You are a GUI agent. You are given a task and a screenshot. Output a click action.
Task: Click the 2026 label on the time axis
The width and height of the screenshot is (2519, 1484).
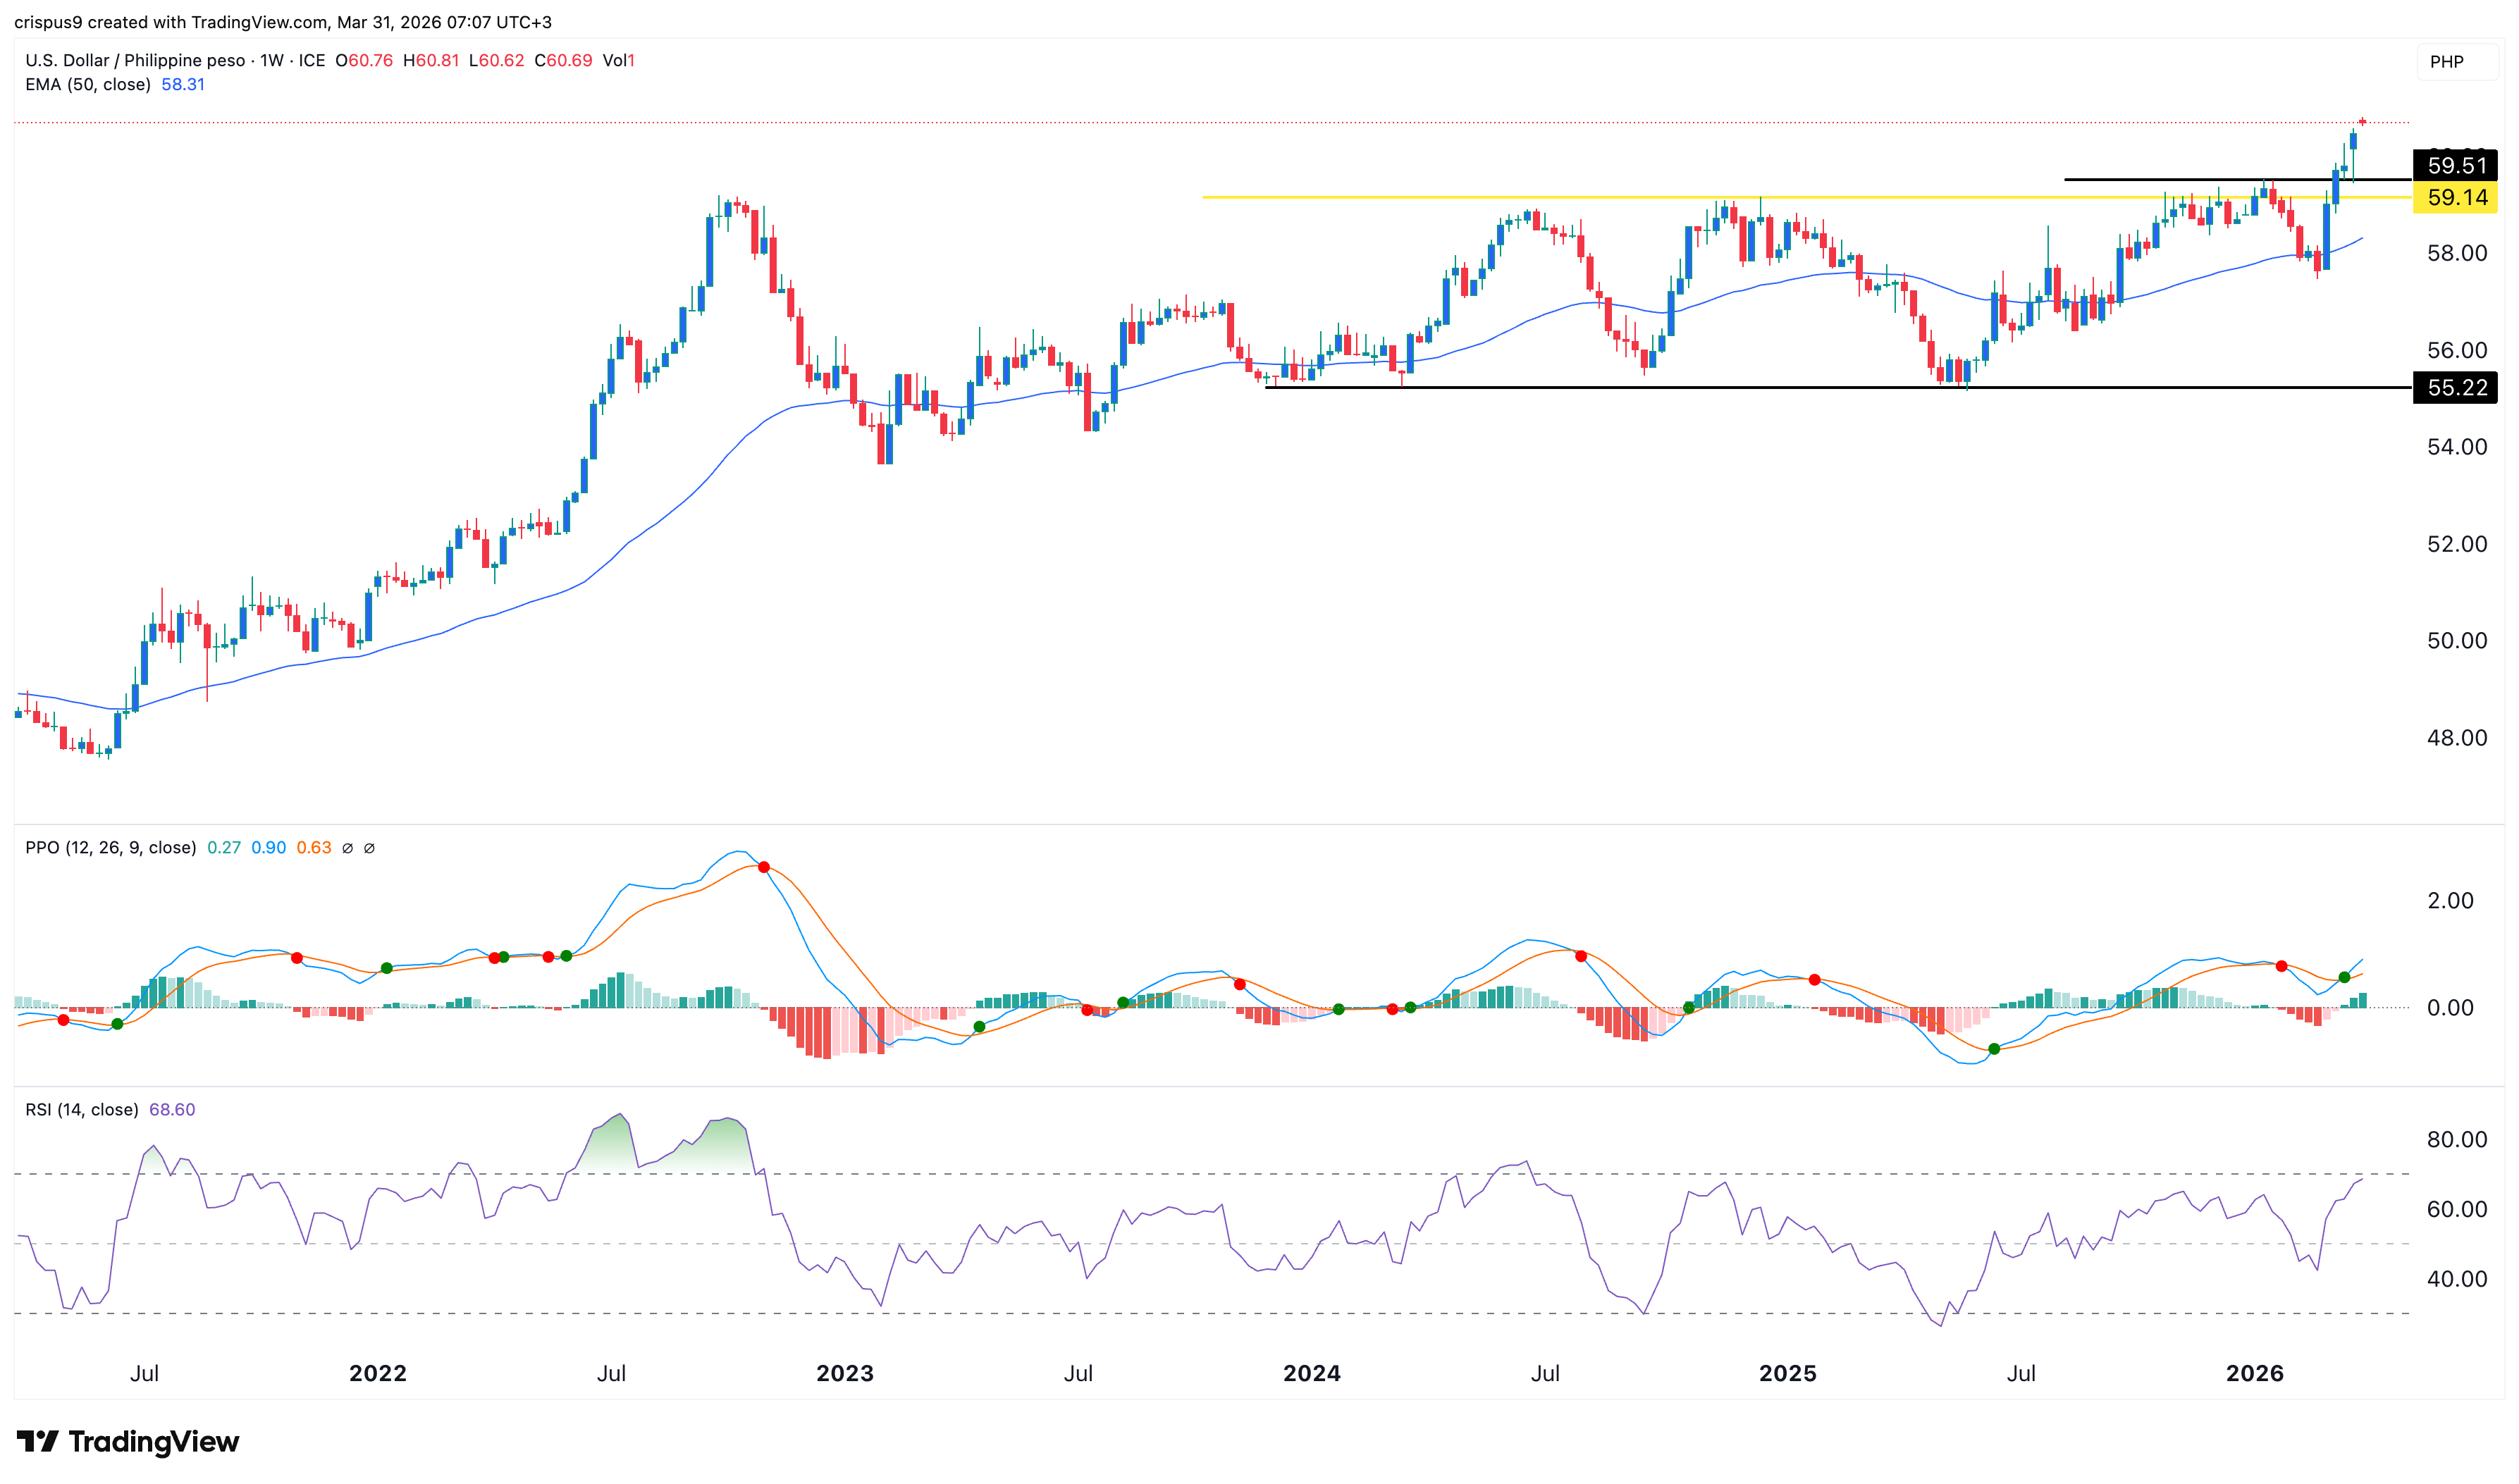point(2254,1373)
